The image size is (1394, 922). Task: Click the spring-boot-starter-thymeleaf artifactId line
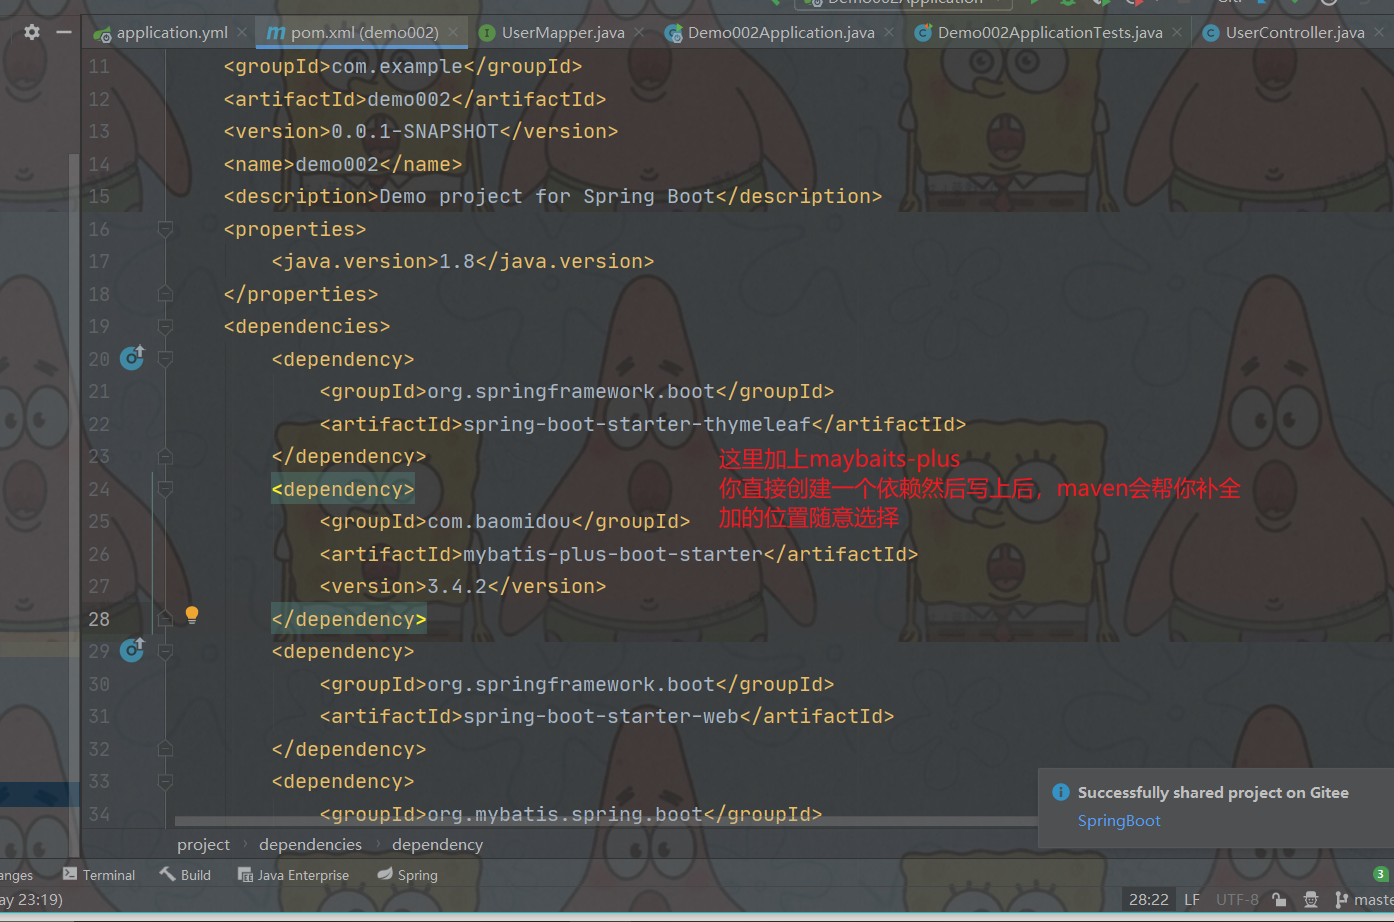click(643, 424)
